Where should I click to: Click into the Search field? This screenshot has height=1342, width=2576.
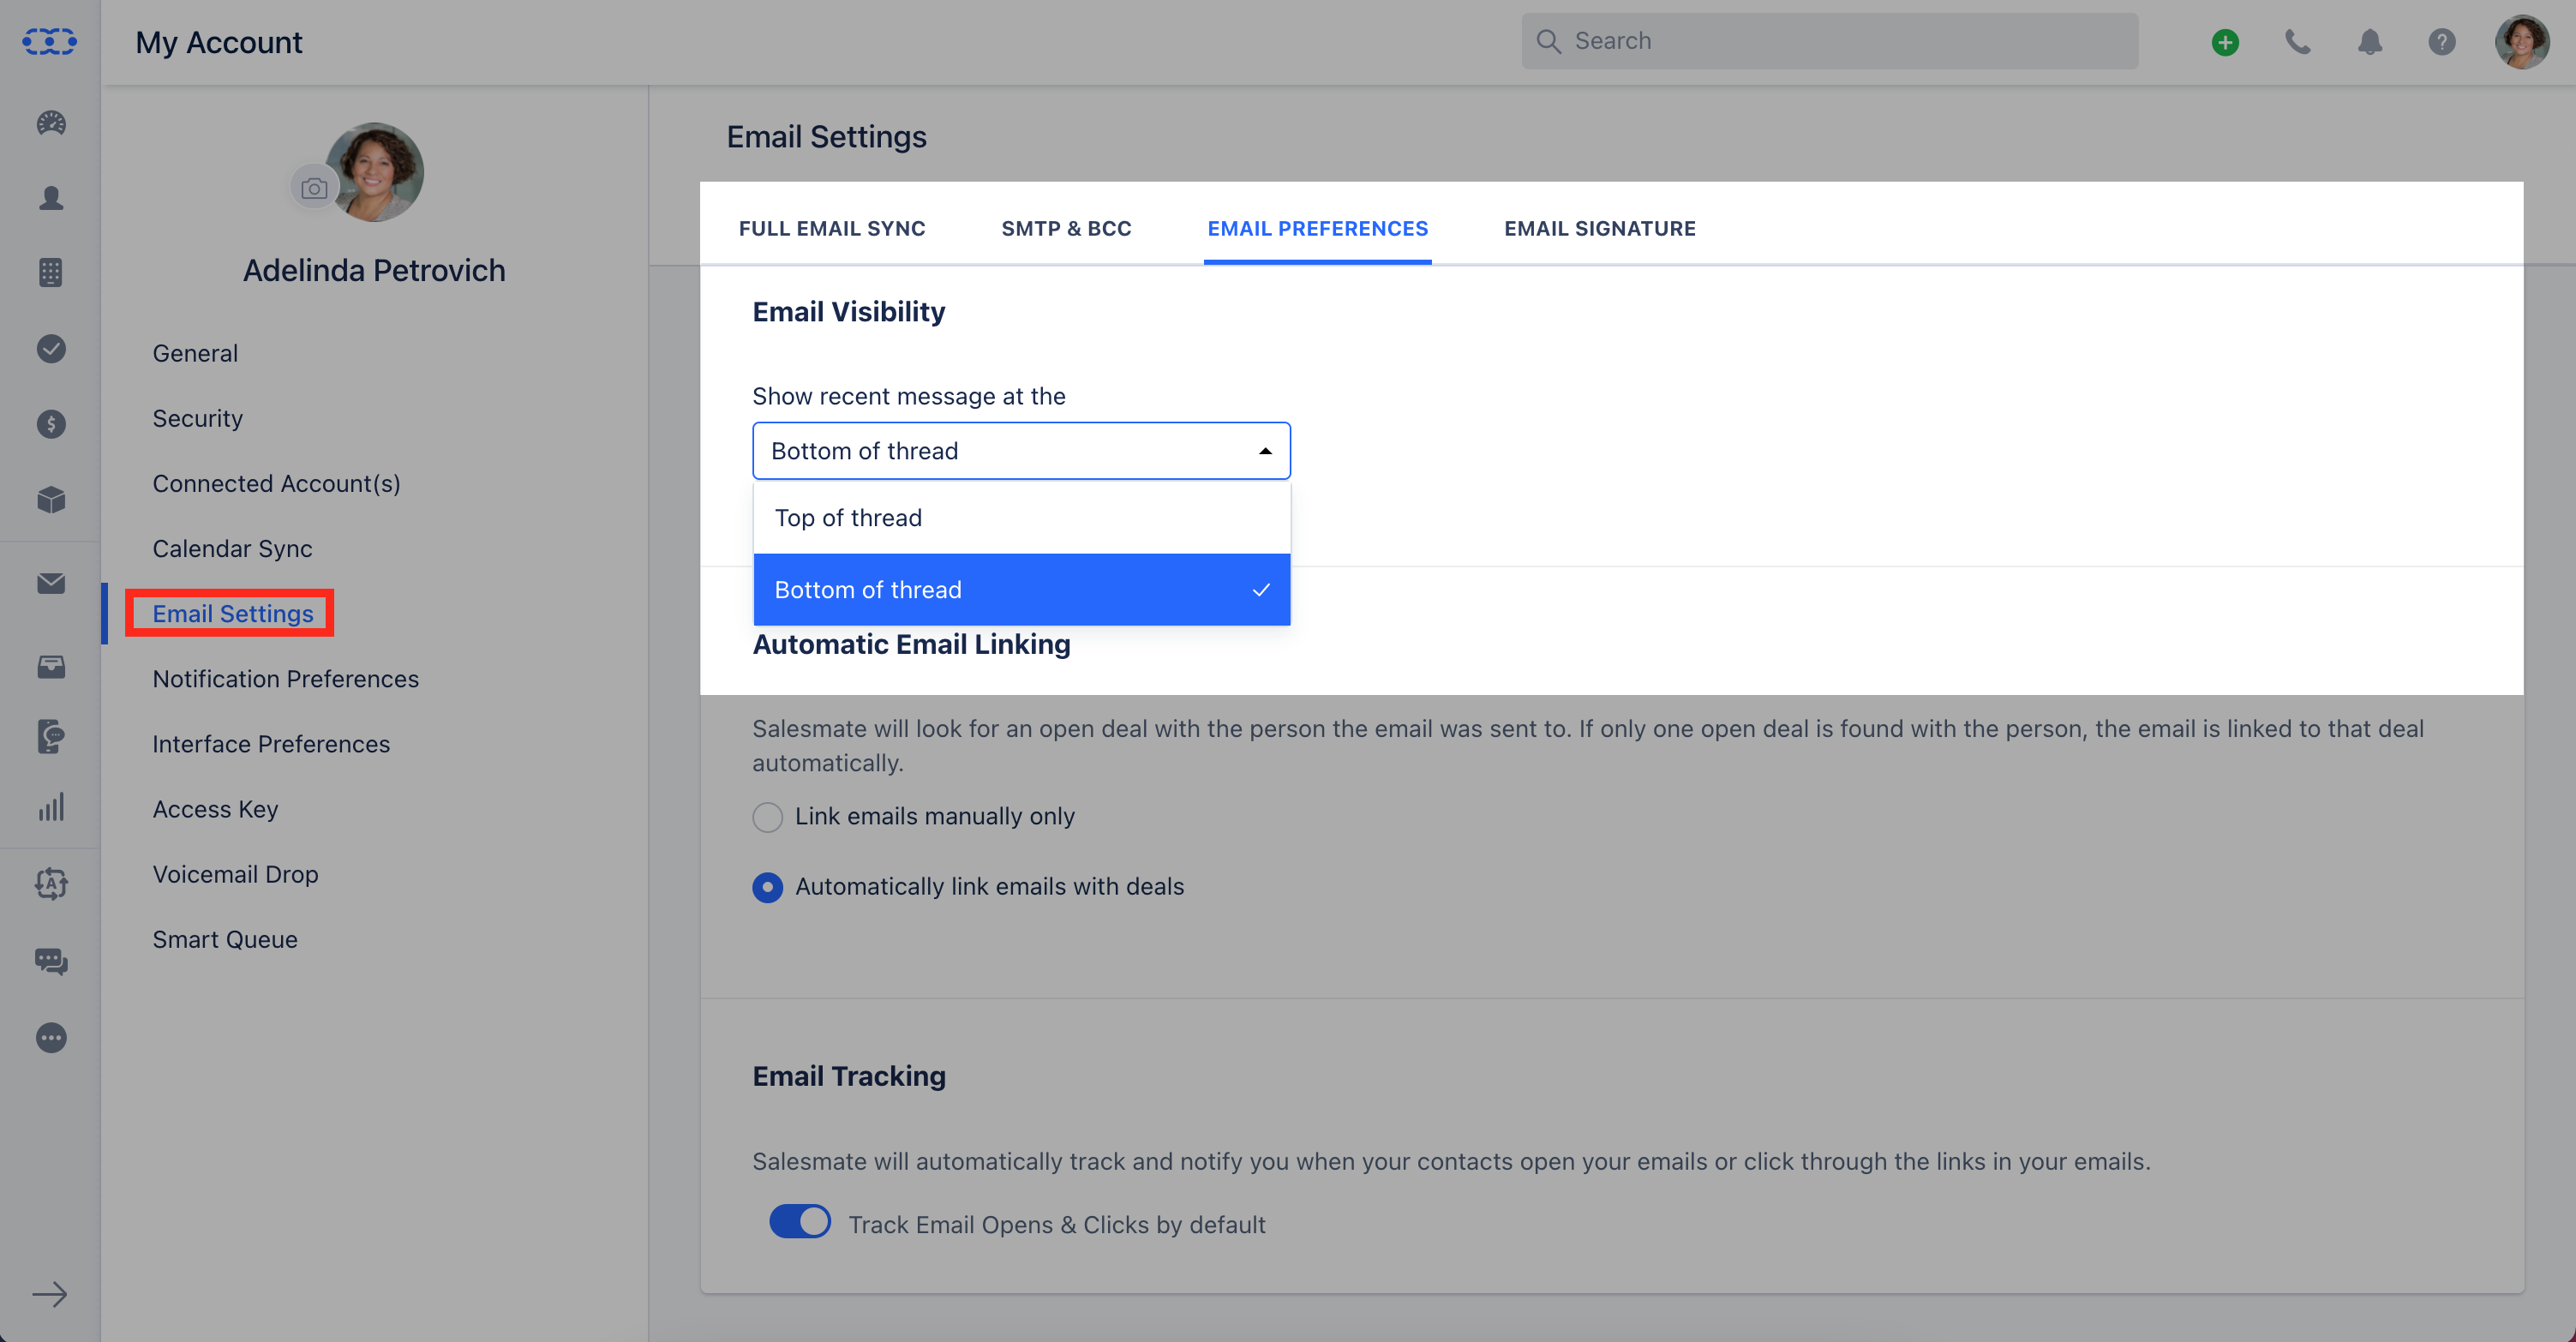pyautogui.click(x=1829, y=41)
